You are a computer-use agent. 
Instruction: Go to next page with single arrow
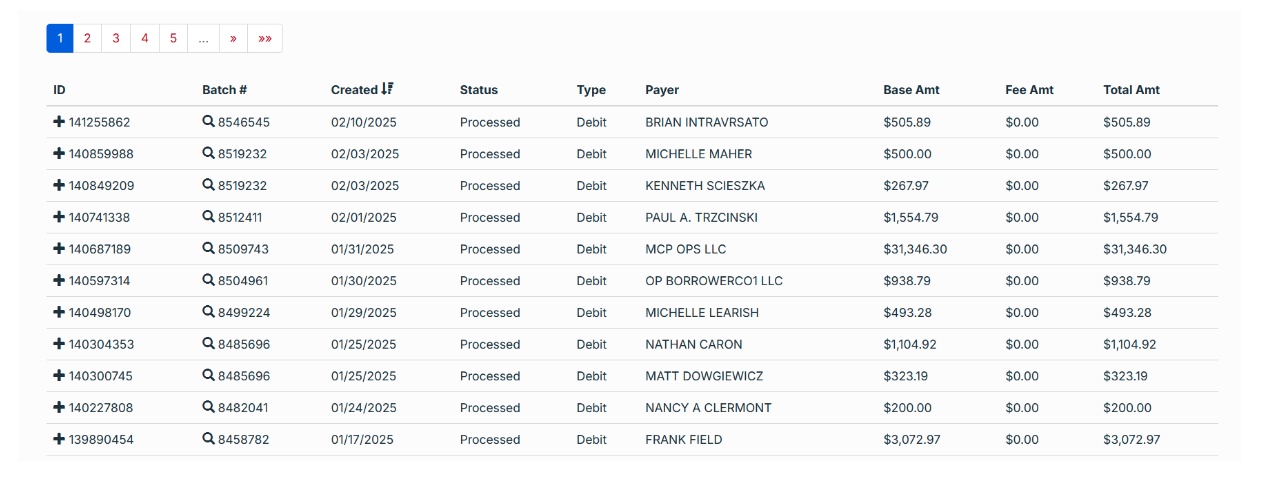[x=233, y=39]
